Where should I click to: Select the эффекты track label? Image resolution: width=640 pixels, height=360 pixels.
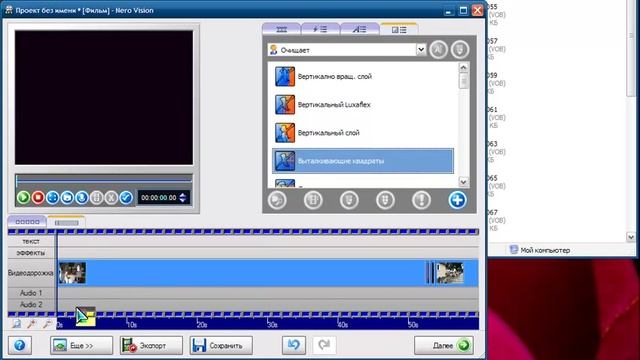coord(31,253)
